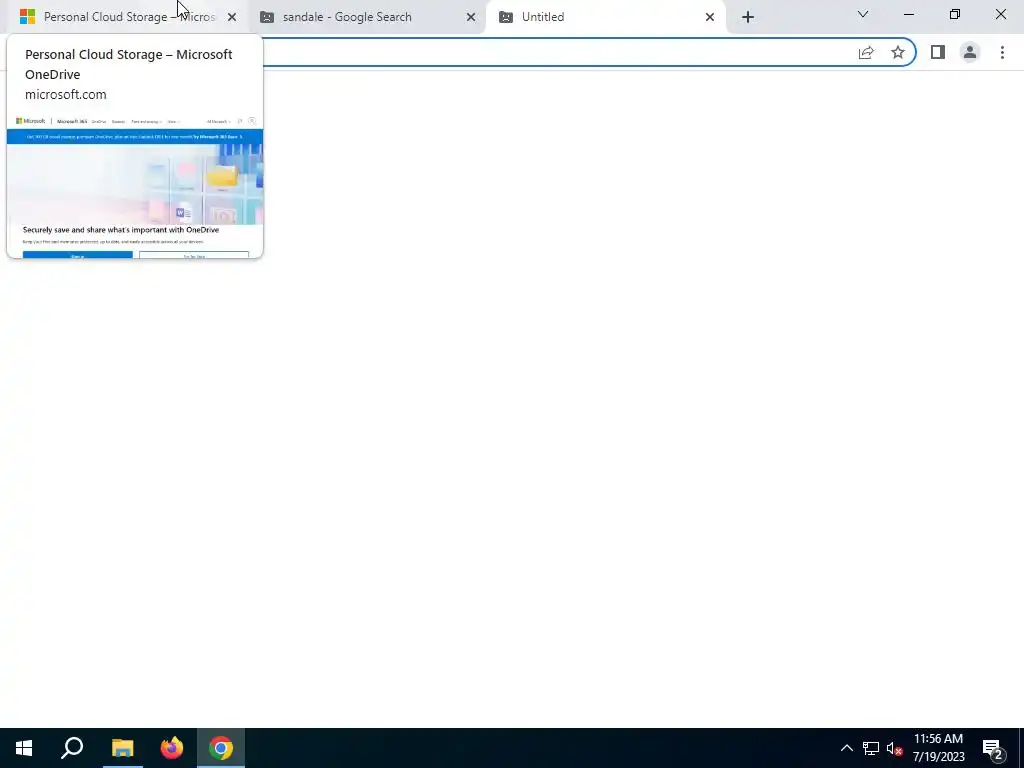
Task: Open a new tab with plus button
Action: click(x=748, y=17)
